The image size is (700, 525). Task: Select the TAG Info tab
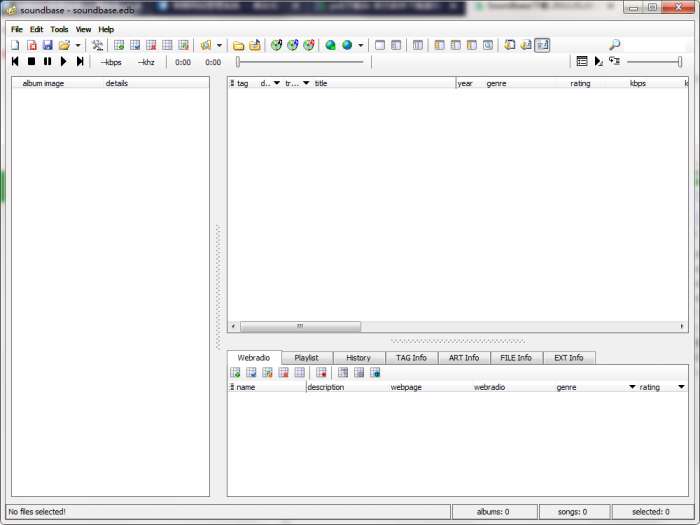(x=411, y=357)
